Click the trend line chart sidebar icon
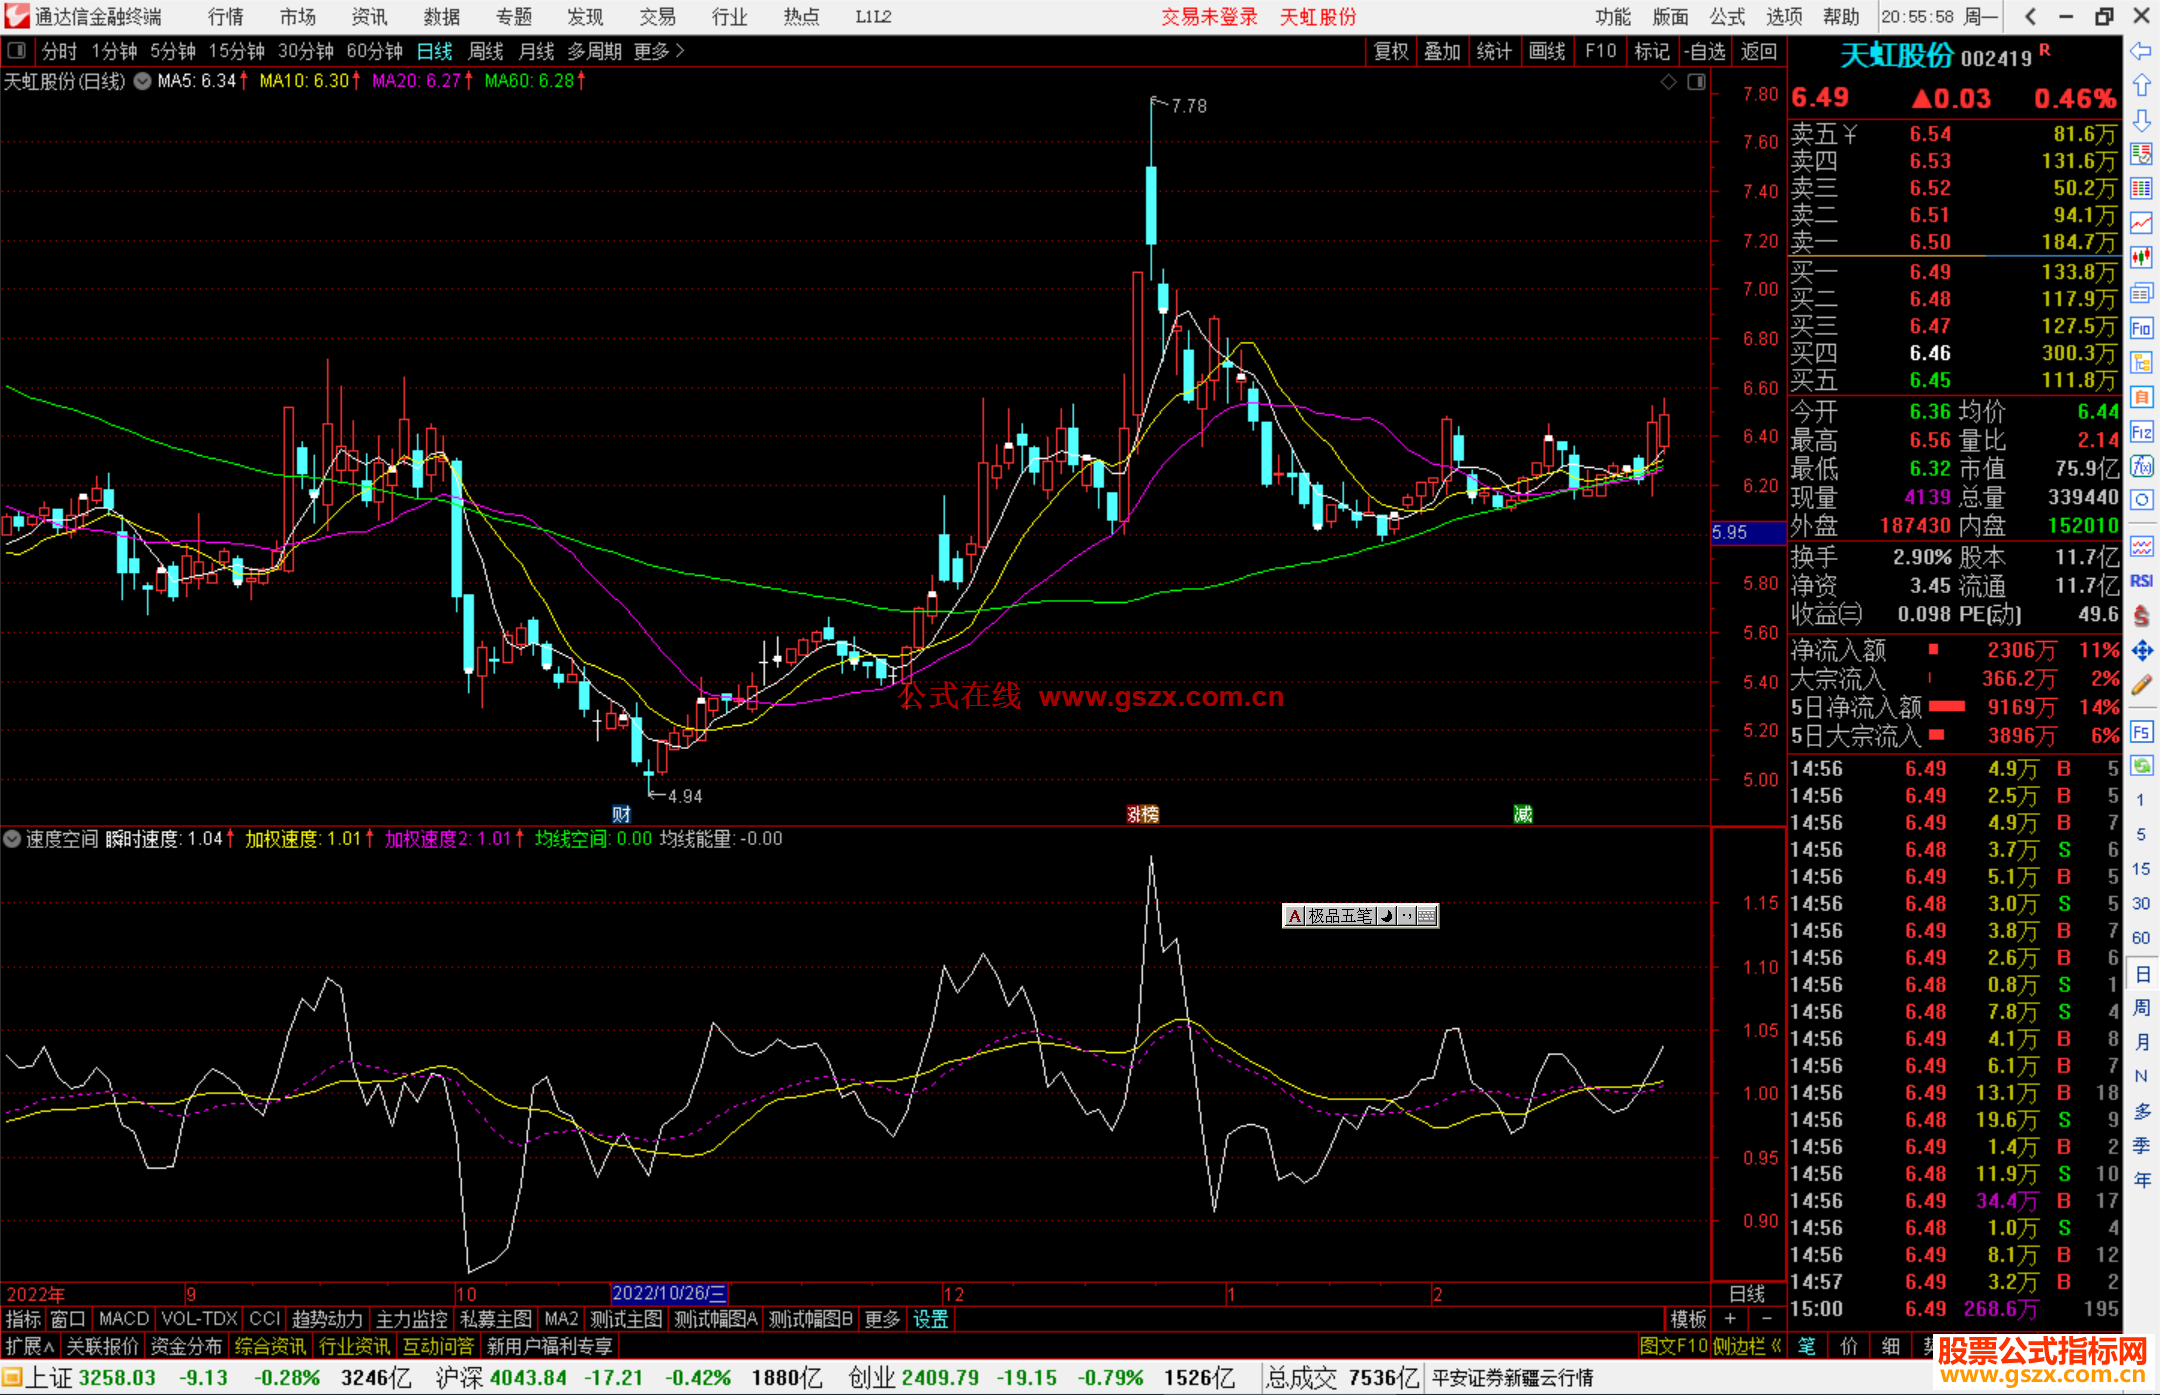This screenshot has height=1395, width=2160. pyautogui.click(x=2141, y=223)
